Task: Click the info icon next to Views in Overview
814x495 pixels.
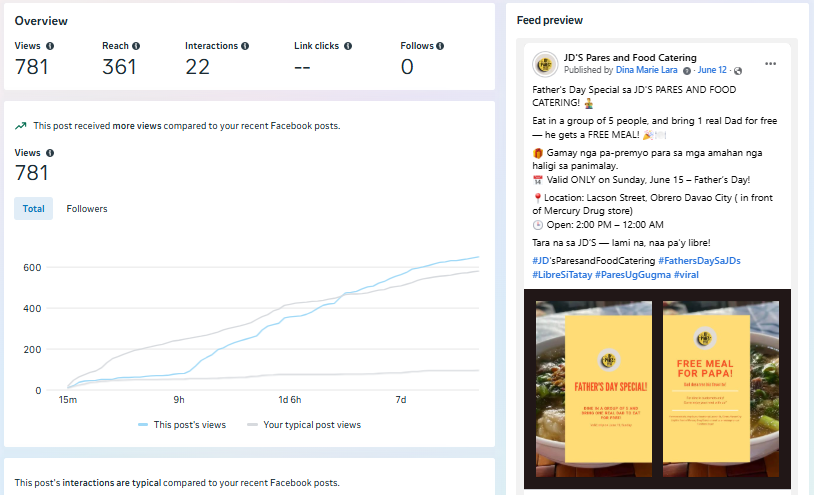Action: (x=50, y=46)
